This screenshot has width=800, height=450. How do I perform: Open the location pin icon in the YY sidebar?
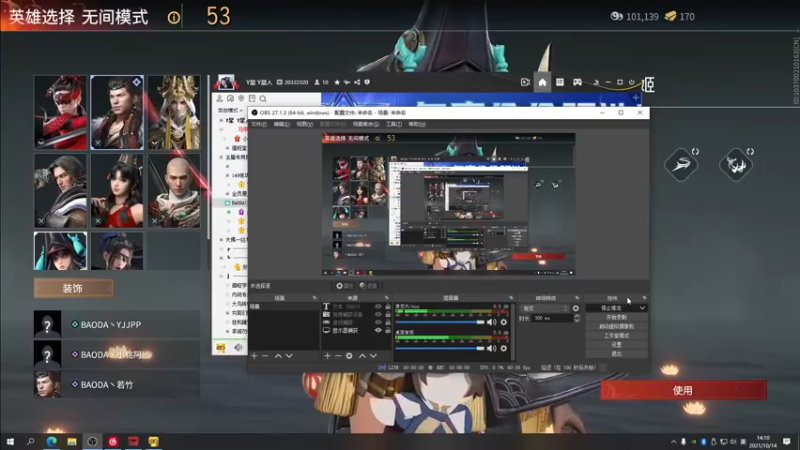(x=241, y=98)
